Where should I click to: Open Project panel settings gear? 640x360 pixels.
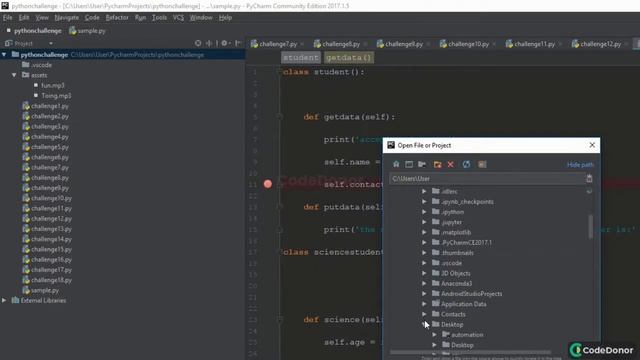tap(224, 43)
